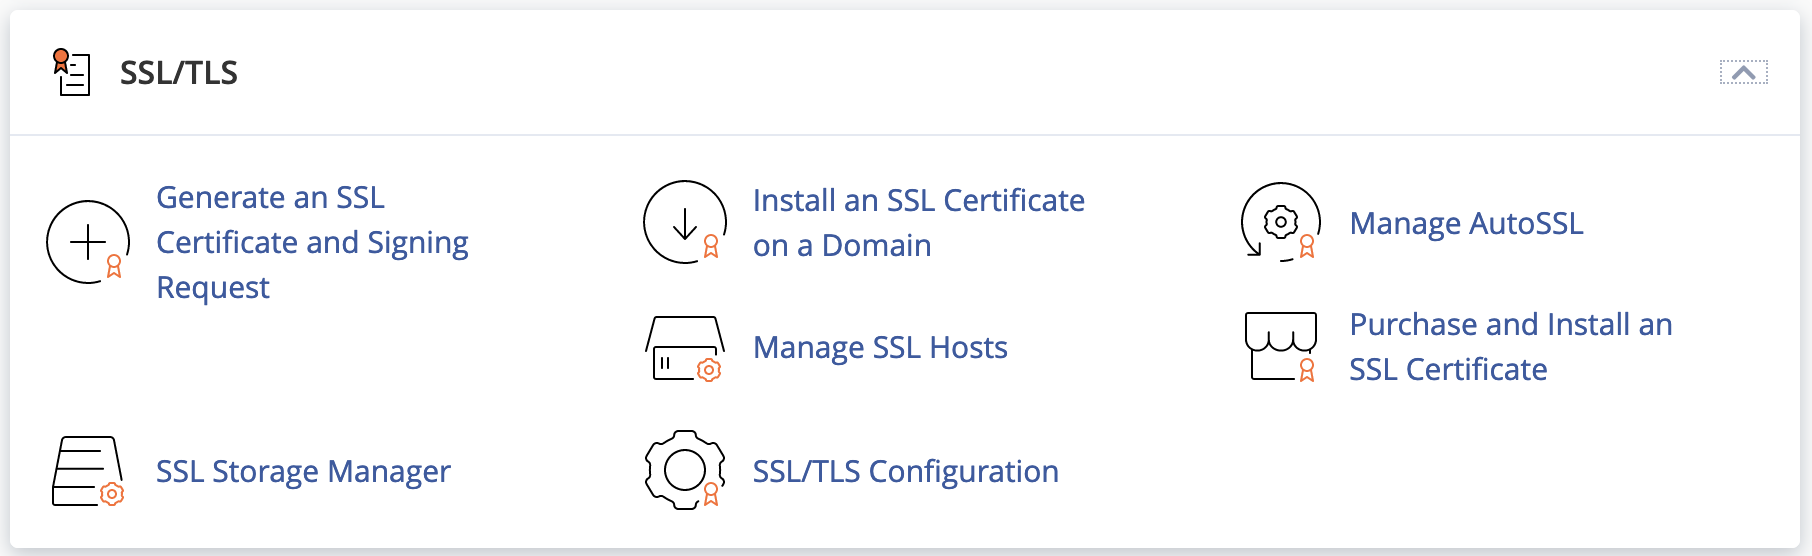Viewport: 1812px width, 556px height.
Task: Launch SSL Storage Manager link
Action: click(x=303, y=471)
